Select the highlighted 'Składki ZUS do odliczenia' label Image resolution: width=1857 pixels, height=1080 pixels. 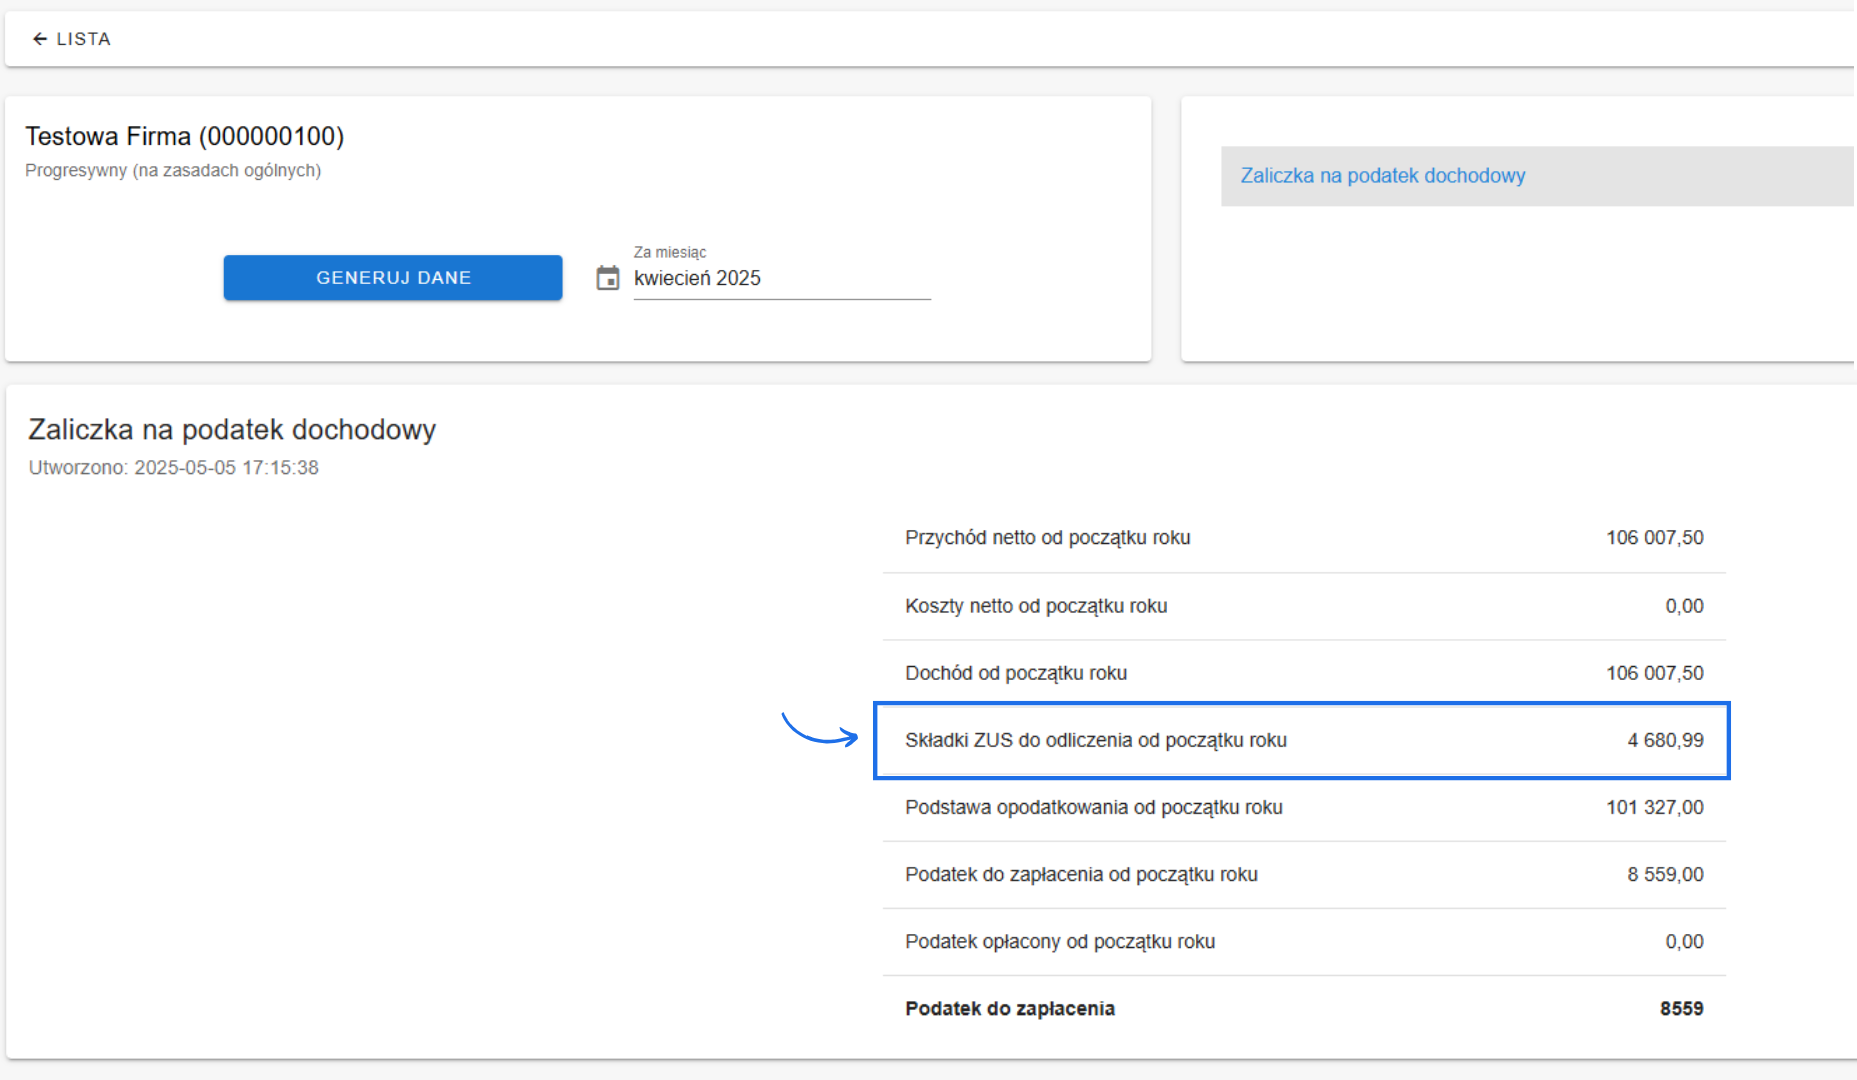(x=1095, y=740)
